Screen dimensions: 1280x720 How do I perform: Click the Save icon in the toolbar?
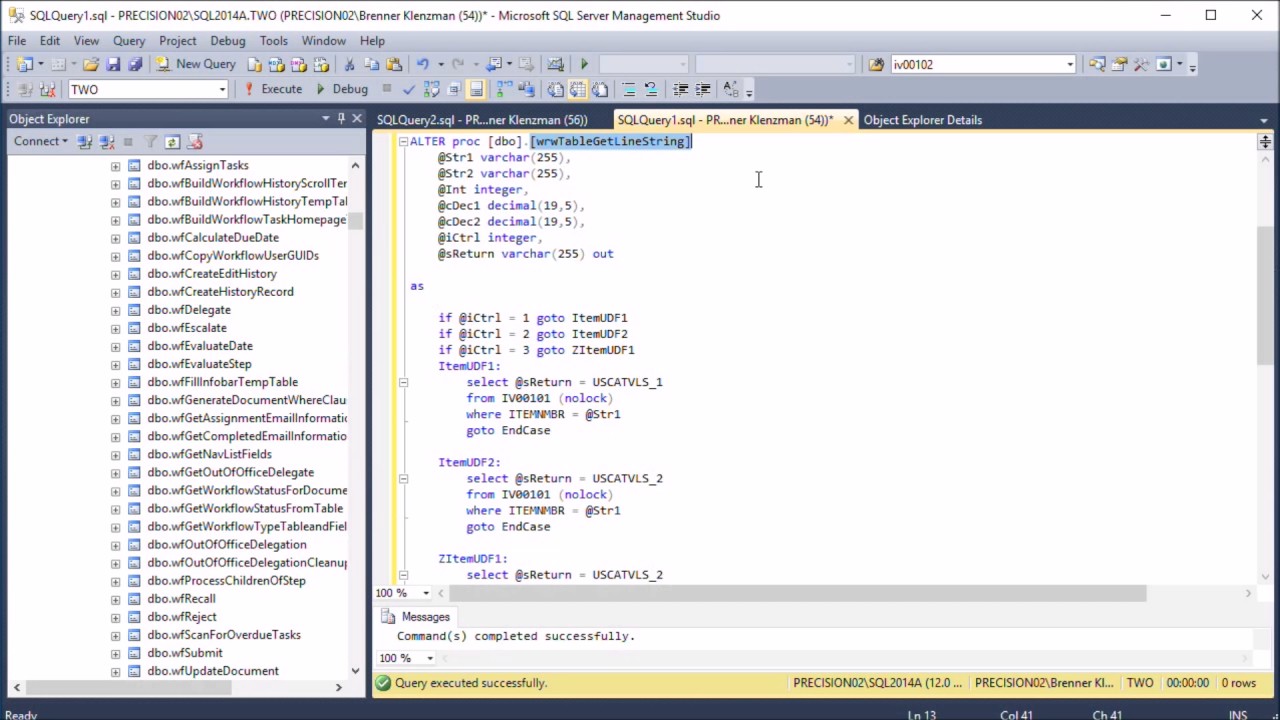113,64
